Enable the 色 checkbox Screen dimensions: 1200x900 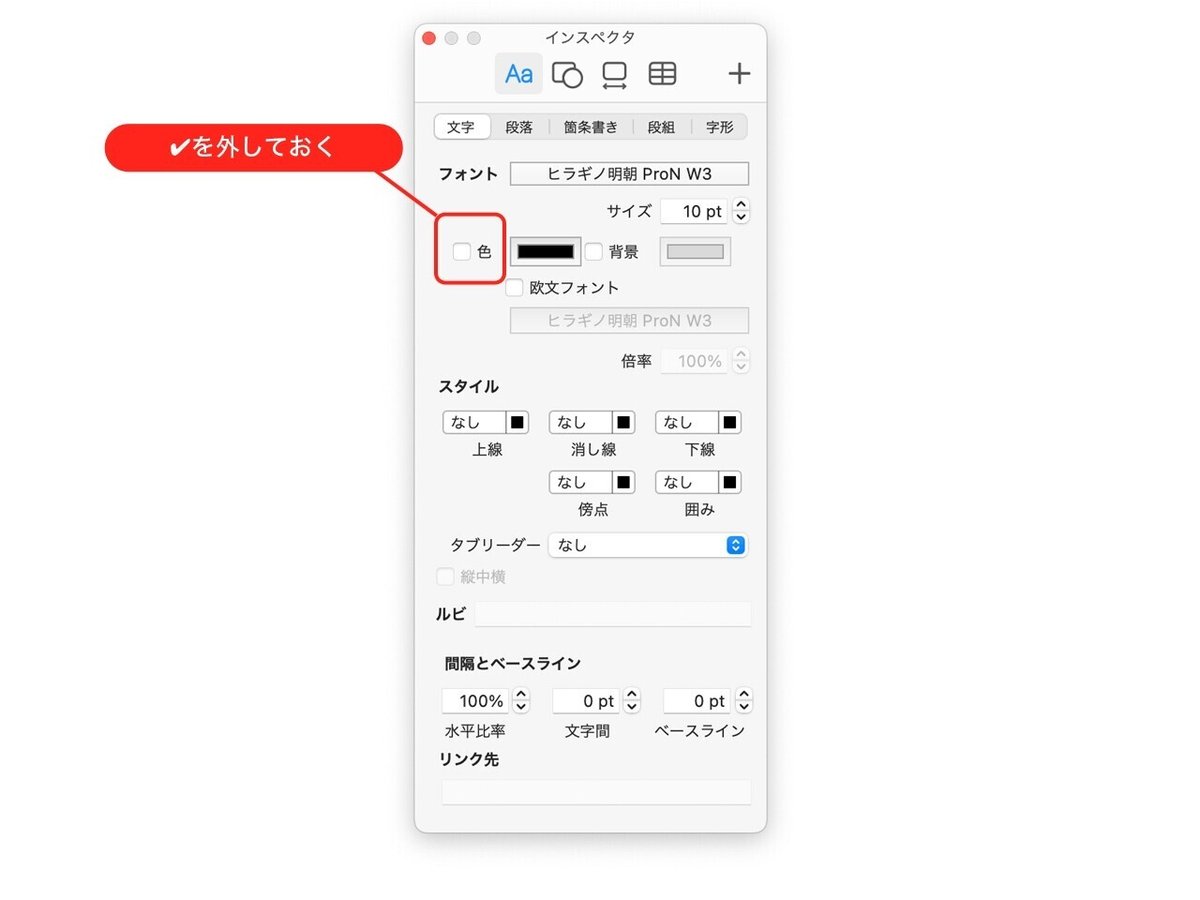(463, 251)
